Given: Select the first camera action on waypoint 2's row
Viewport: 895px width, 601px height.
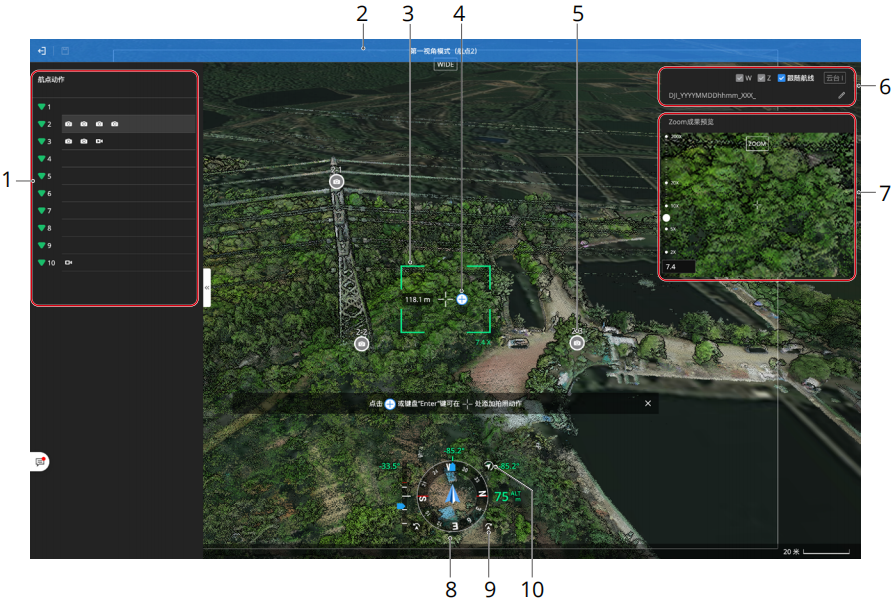Looking at the screenshot, I should pos(68,124).
